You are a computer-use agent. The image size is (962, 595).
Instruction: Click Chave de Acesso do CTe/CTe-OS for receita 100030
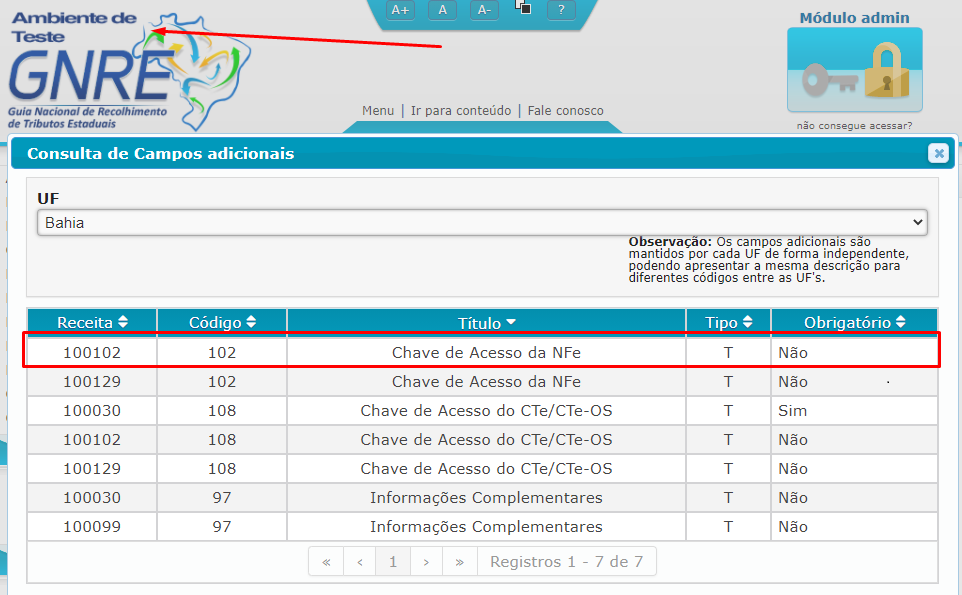(486, 410)
